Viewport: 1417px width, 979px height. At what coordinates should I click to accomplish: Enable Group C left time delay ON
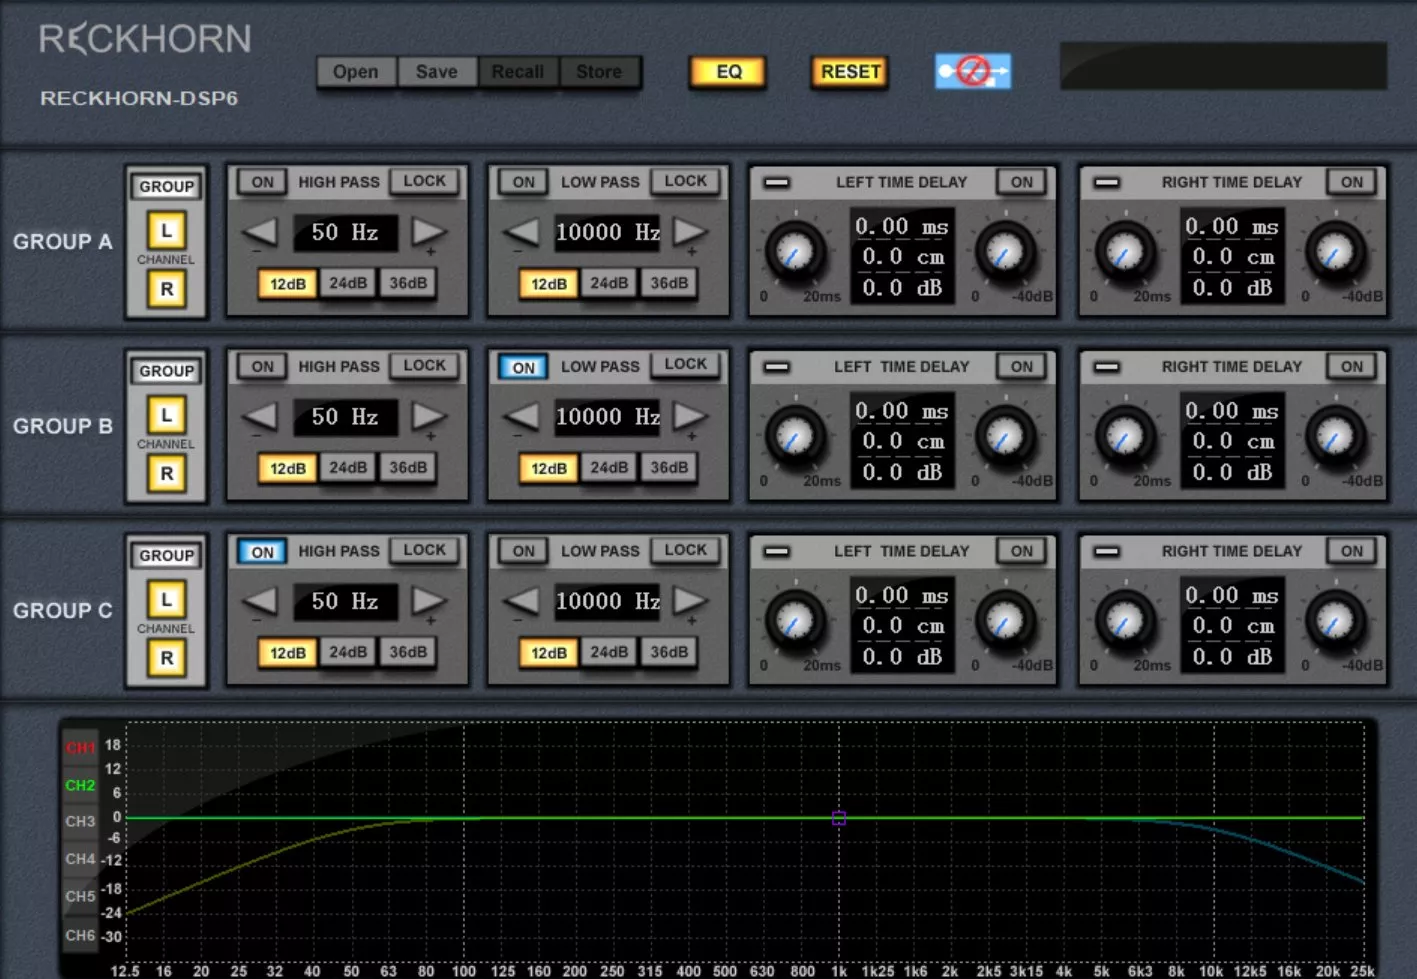1021,551
